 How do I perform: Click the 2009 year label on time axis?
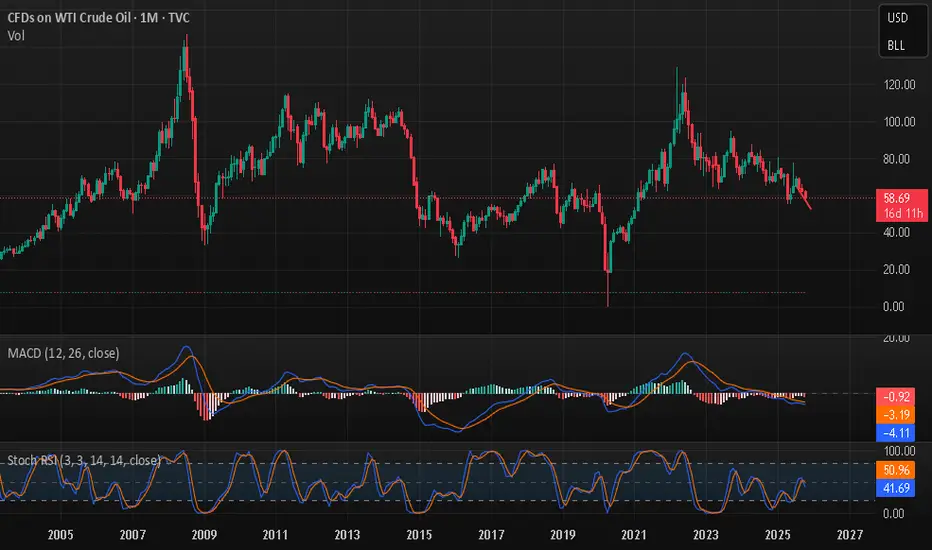click(204, 535)
